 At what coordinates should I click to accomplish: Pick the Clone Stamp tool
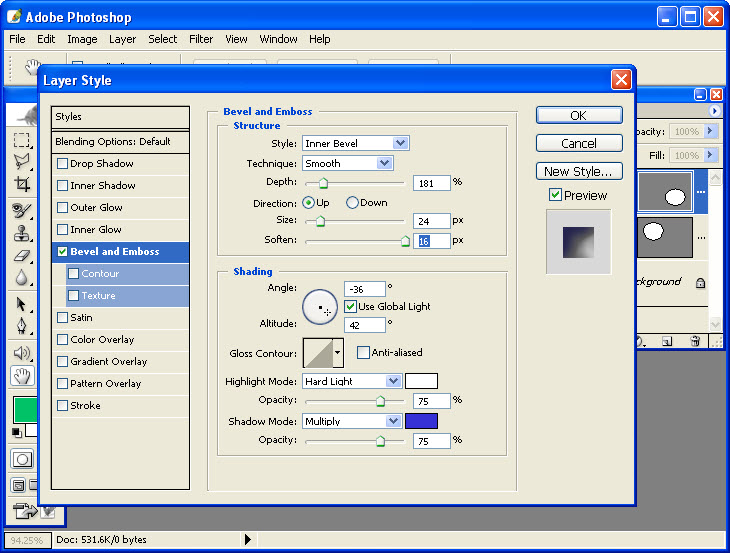pyautogui.click(x=22, y=234)
